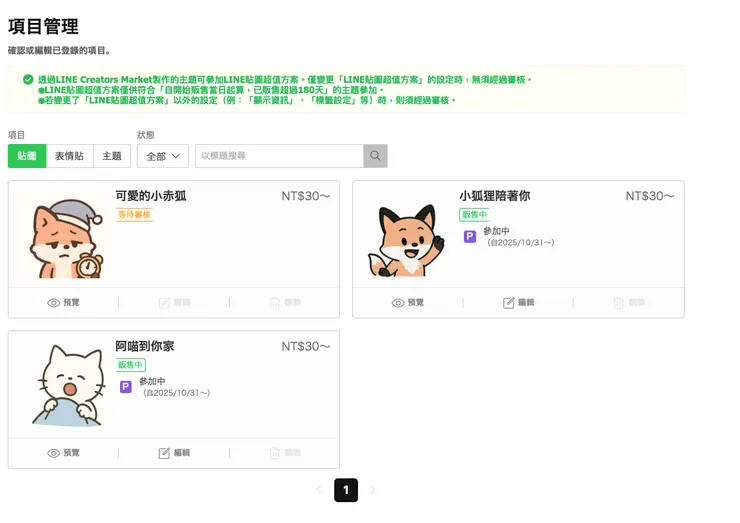Click the 販售中 badge on 小狐狸陪著你
Viewport: 740px width, 523px height.
474,215
